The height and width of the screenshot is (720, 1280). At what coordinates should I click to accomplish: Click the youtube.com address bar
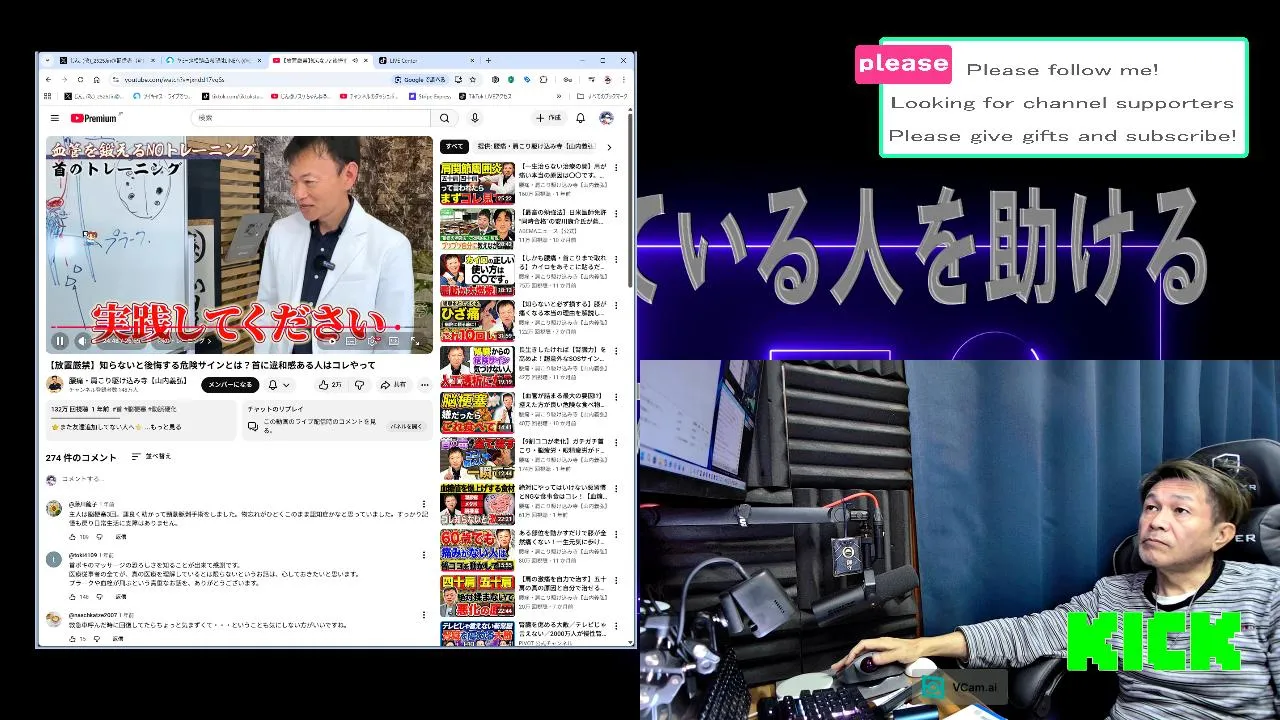(250, 79)
